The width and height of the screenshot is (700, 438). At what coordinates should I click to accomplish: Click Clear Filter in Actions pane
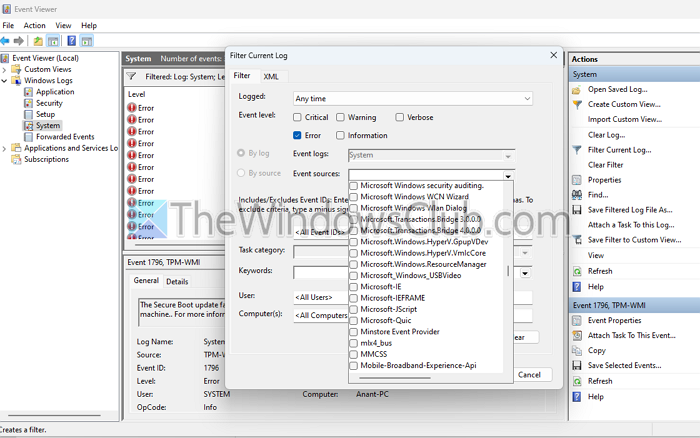pos(605,165)
